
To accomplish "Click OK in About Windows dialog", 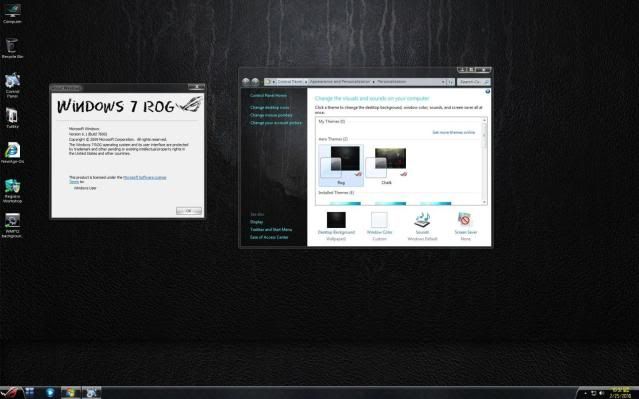I will click(189, 211).
